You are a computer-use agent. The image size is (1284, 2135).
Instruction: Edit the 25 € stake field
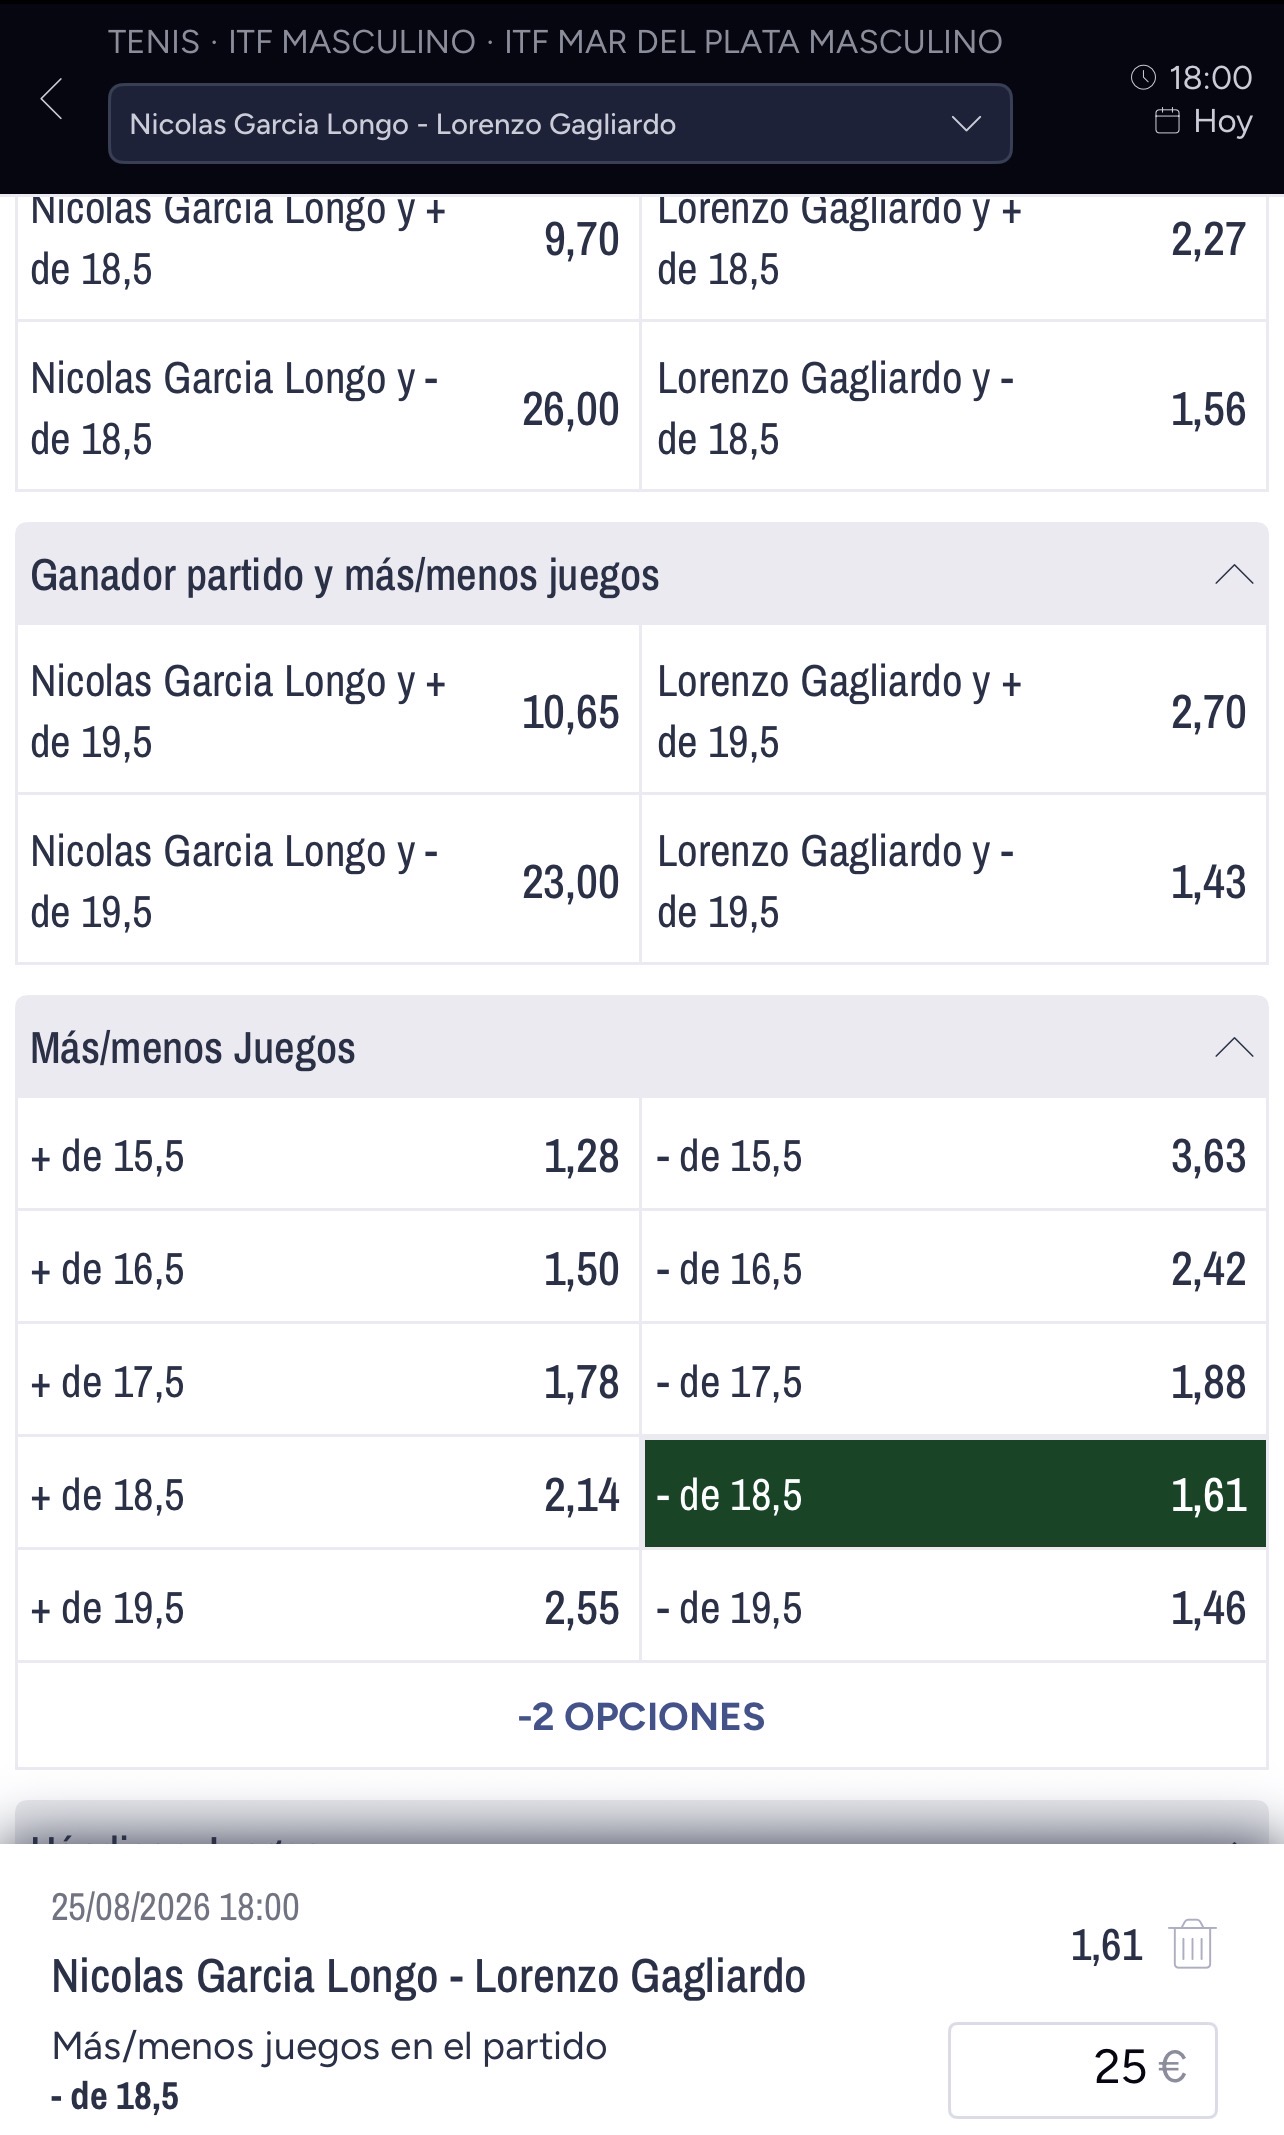[x=1083, y=2069]
